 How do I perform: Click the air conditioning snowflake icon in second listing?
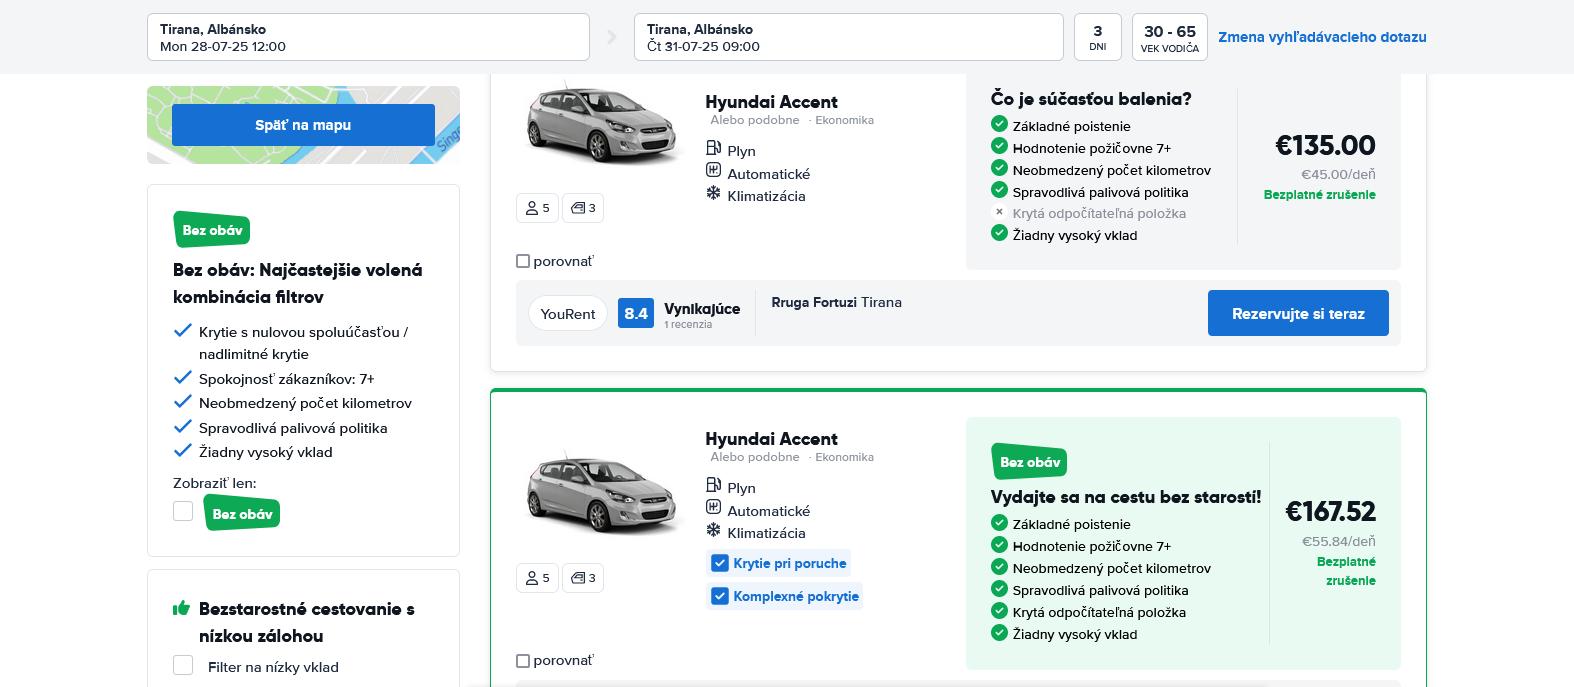click(x=713, y=530)
